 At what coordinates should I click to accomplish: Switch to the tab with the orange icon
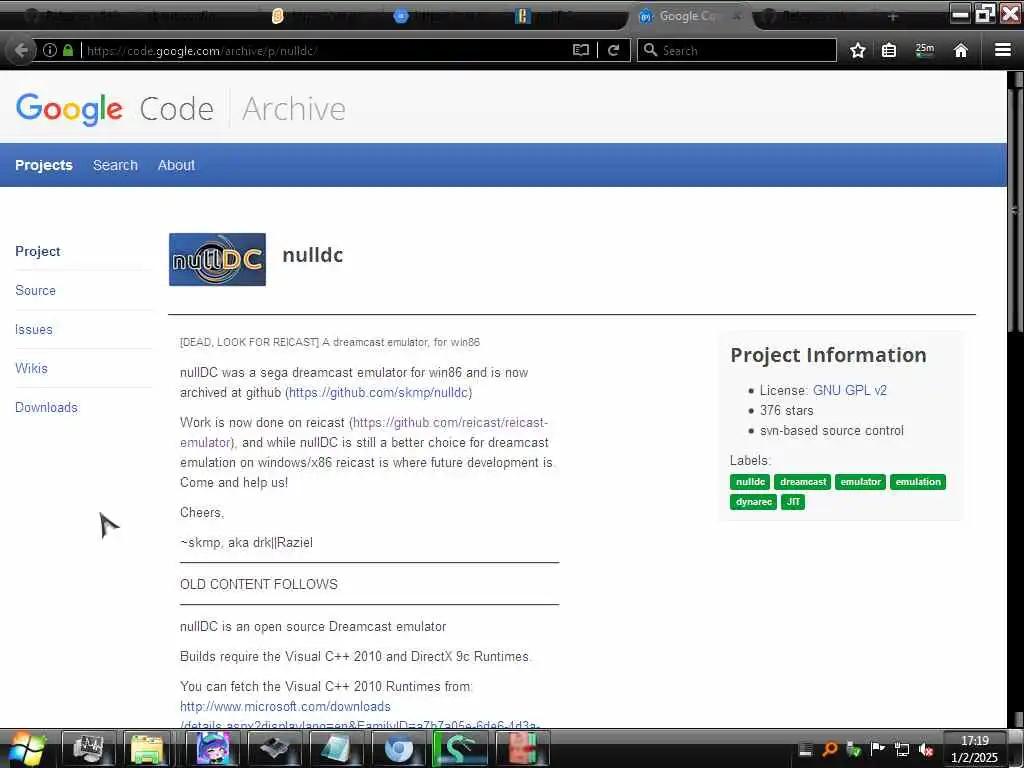[x=278, y=16]
